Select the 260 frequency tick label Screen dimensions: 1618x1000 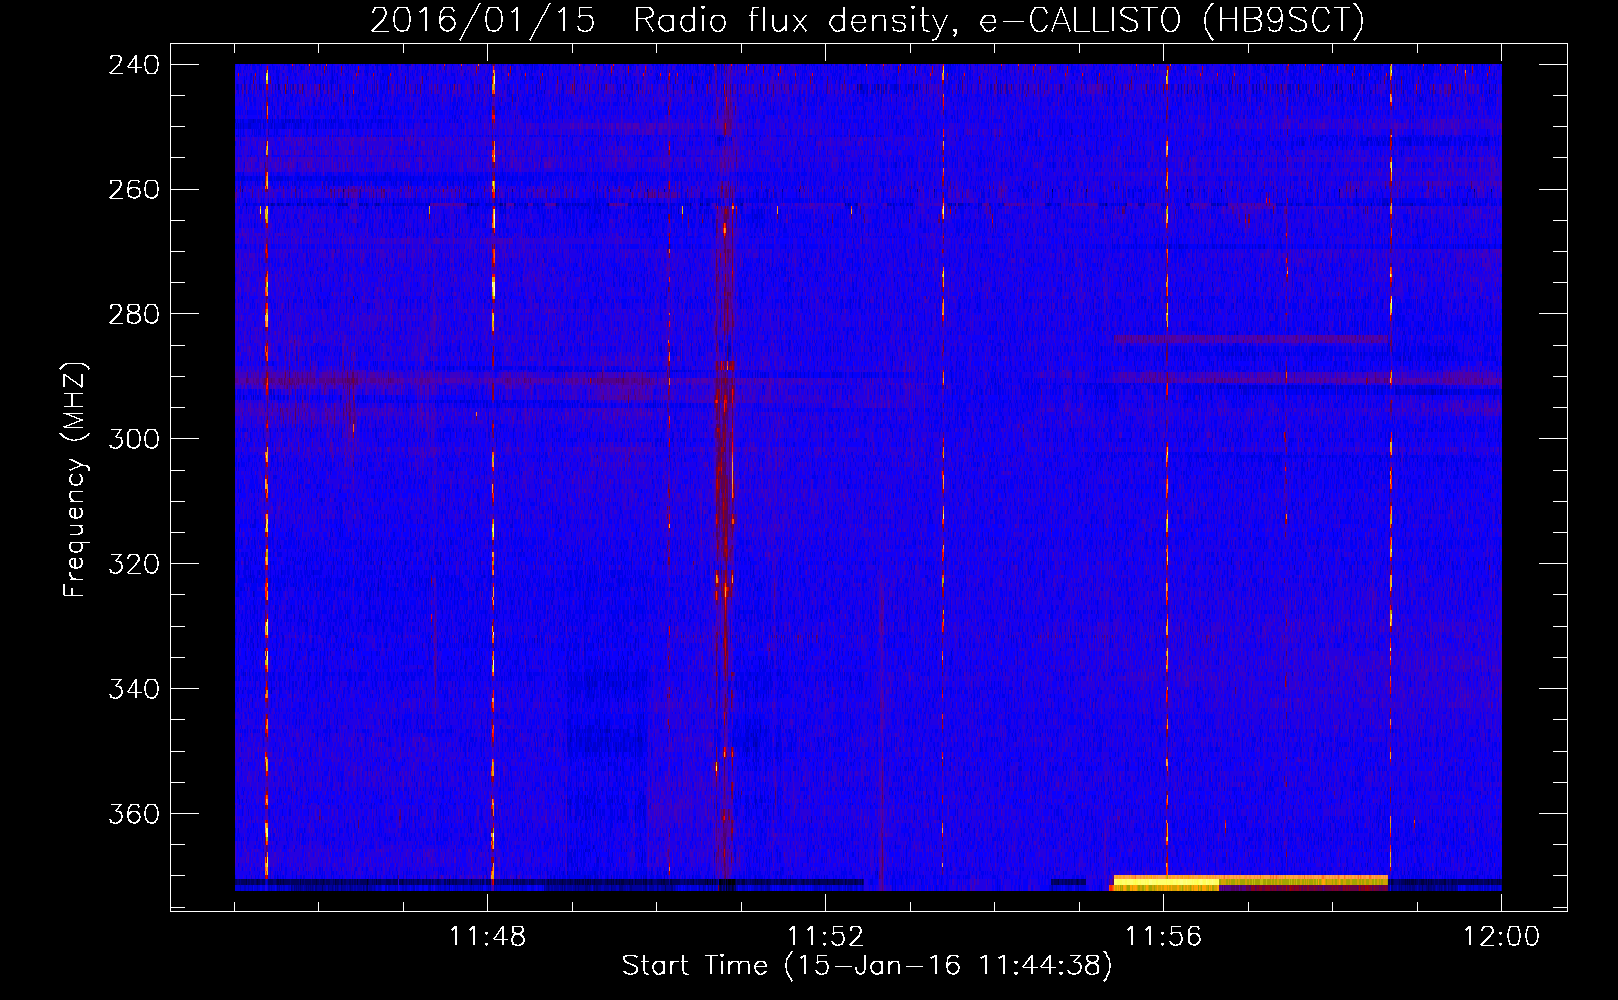click(x=134, y=189)
